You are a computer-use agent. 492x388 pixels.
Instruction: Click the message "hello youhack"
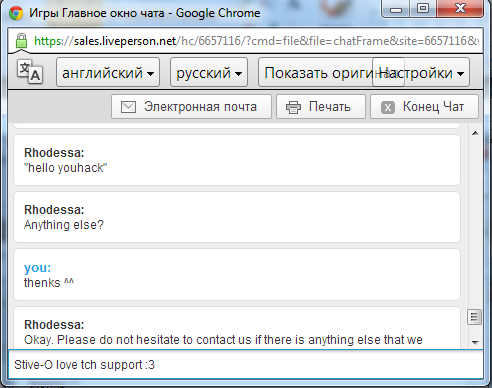(66, 168)
